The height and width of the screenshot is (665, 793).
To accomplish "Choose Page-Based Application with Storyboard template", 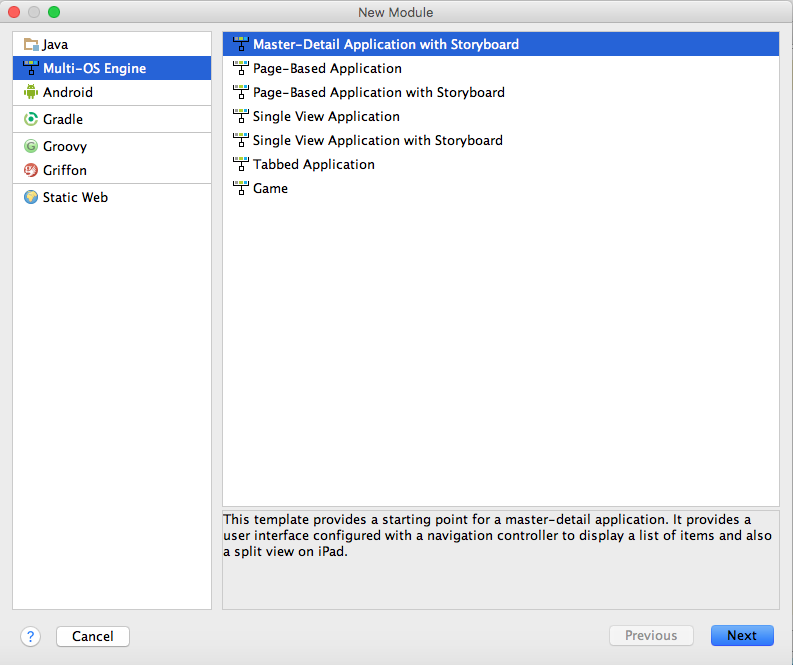I will pos(501,92).
